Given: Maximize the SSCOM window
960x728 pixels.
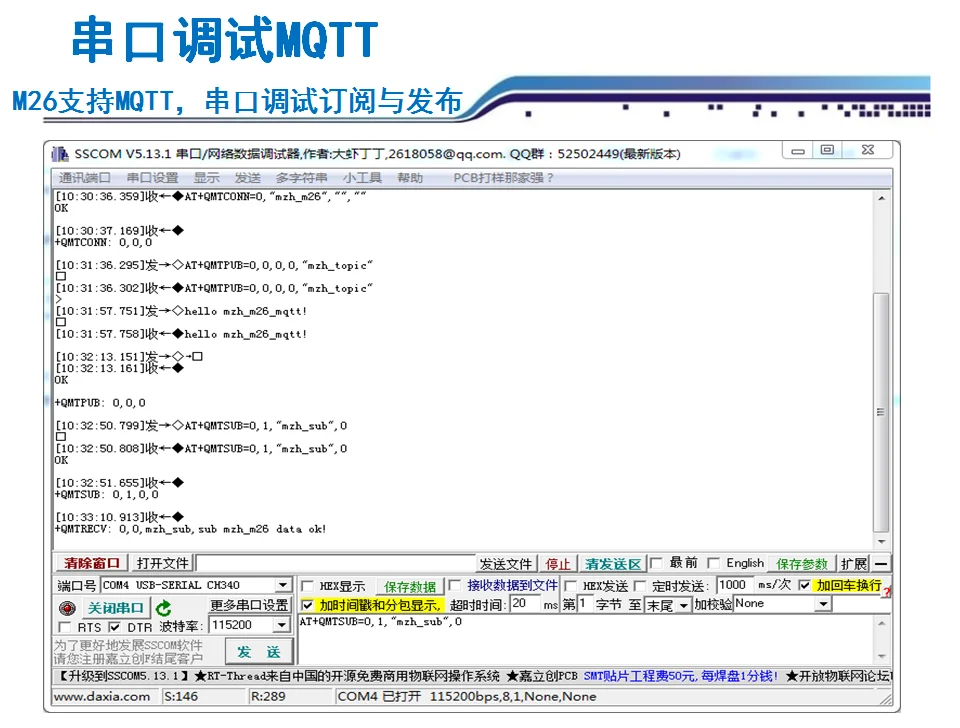Looking at the screenshot, I should tap(827, 150).
